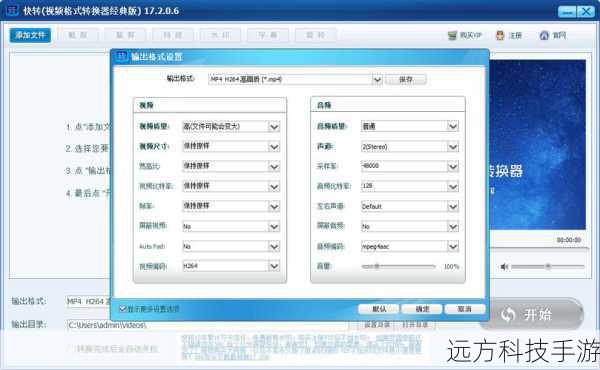This screenshot has width=600, height=370.
Task: Mute the player with the speaker icon
Action: point(504,267)
